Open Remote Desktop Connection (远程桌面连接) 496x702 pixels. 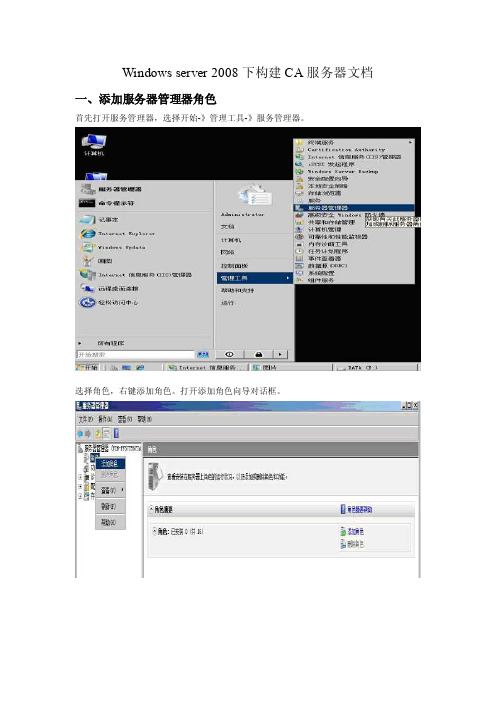(109, 288)
